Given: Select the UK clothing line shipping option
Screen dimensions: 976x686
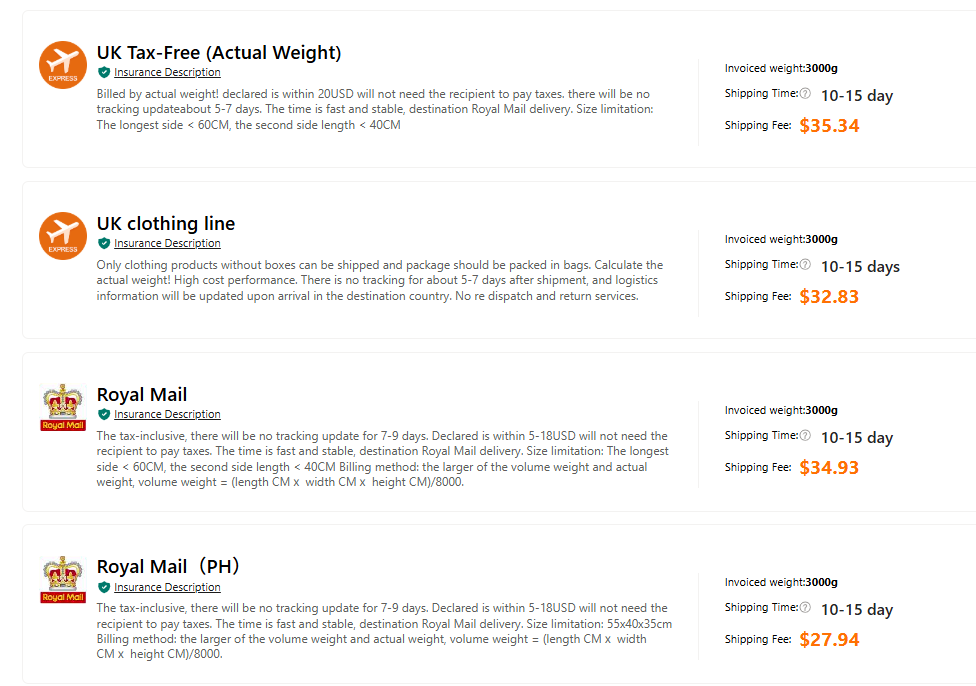Looking at the screenshot, I should [x=166, y=223].
